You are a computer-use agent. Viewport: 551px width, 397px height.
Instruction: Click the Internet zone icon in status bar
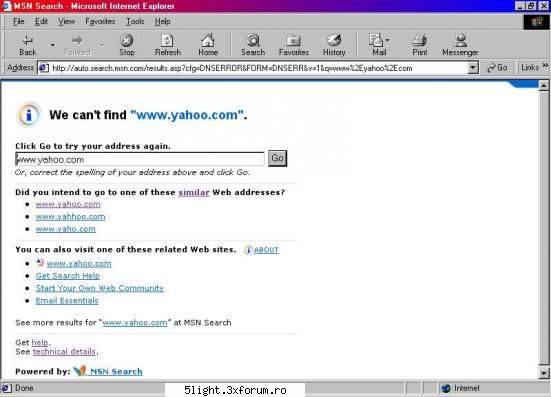coord(446,388)
